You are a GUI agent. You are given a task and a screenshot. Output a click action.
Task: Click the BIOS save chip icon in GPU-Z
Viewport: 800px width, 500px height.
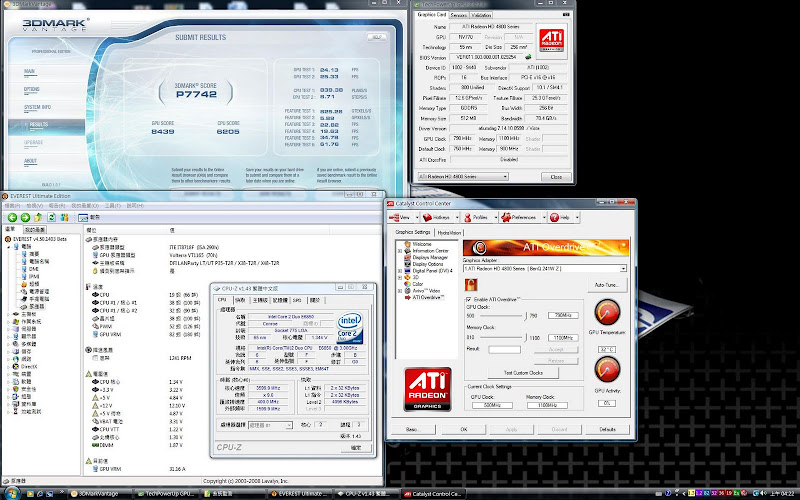pyautogui.click(x=529, y=57)
